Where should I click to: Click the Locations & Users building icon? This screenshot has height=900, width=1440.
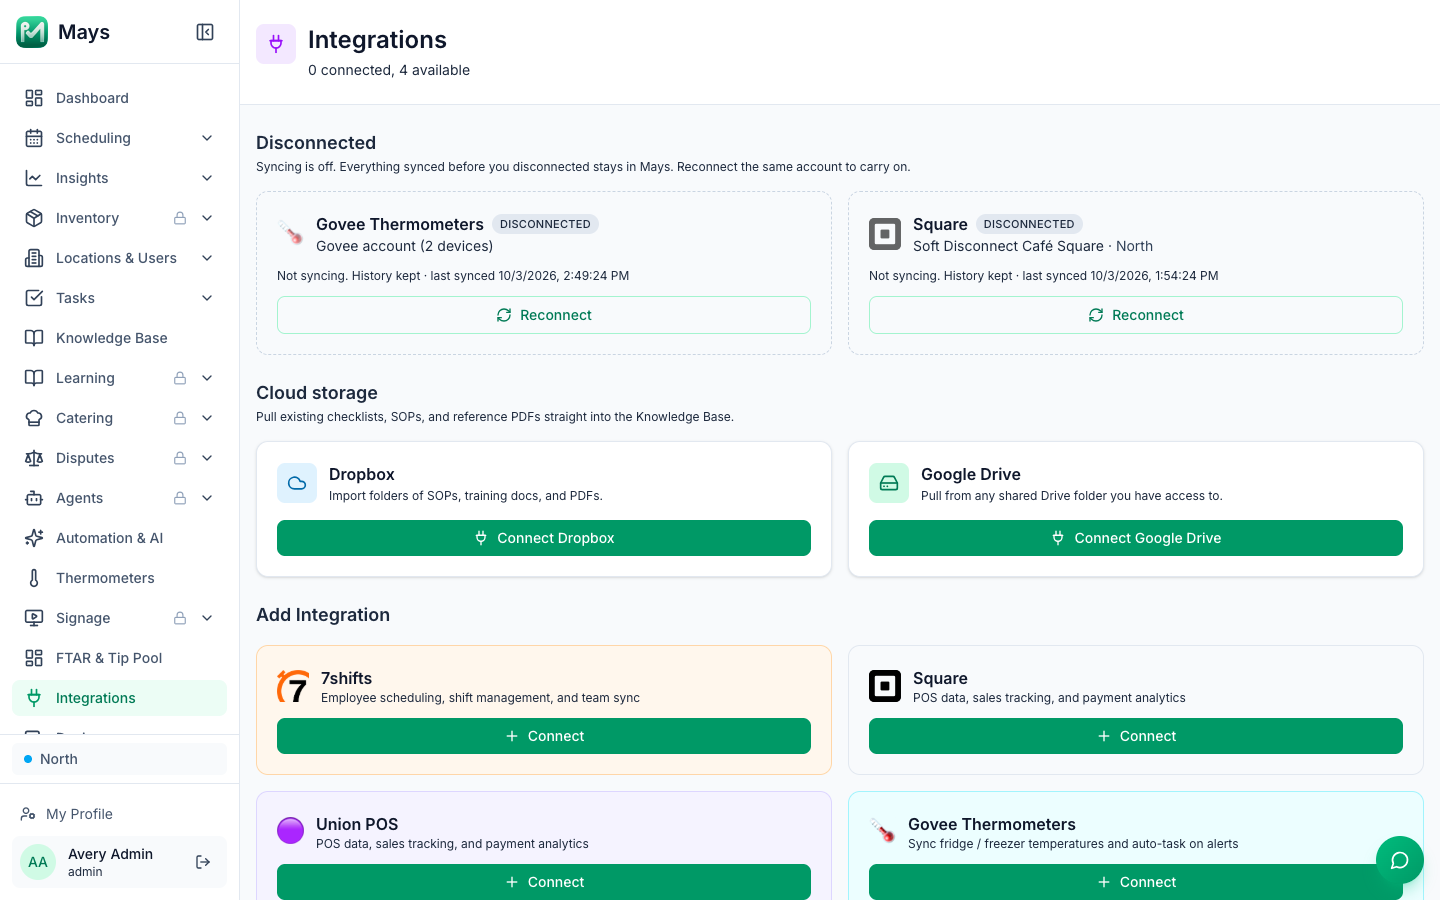34,258
